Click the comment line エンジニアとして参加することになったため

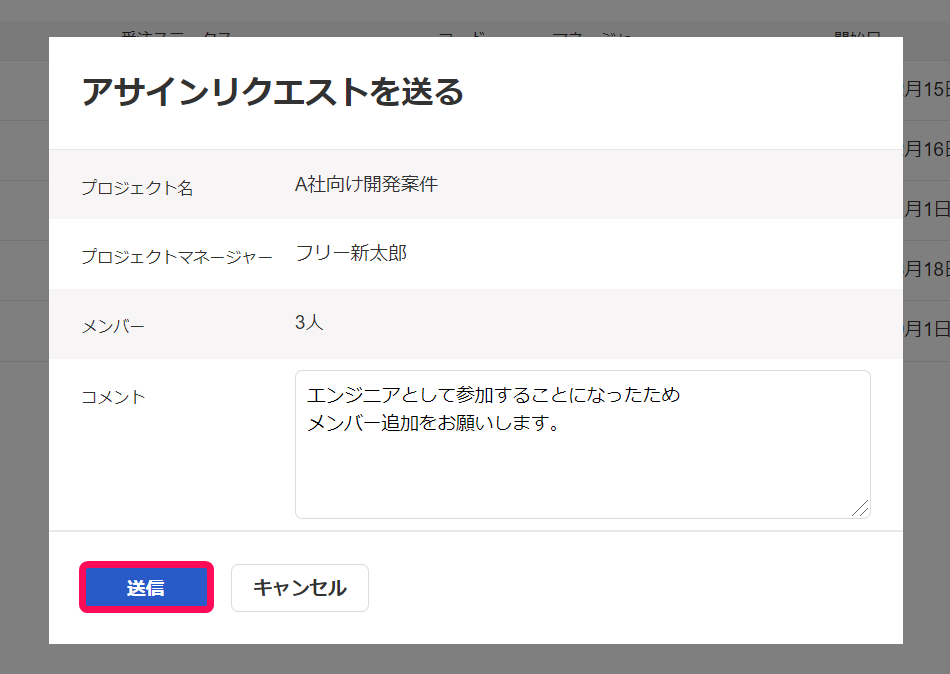point(494,395)
